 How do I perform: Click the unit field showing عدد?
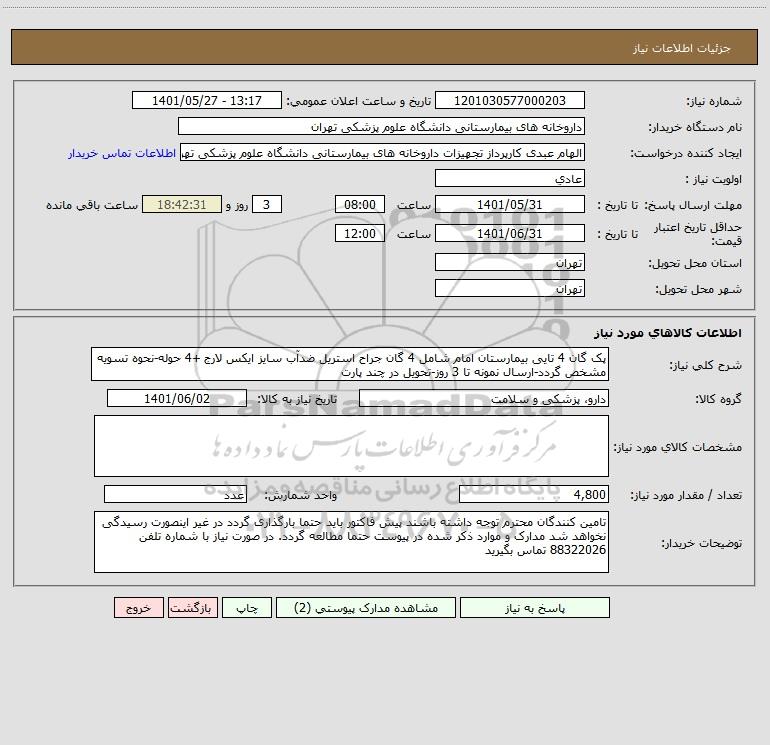175,495
